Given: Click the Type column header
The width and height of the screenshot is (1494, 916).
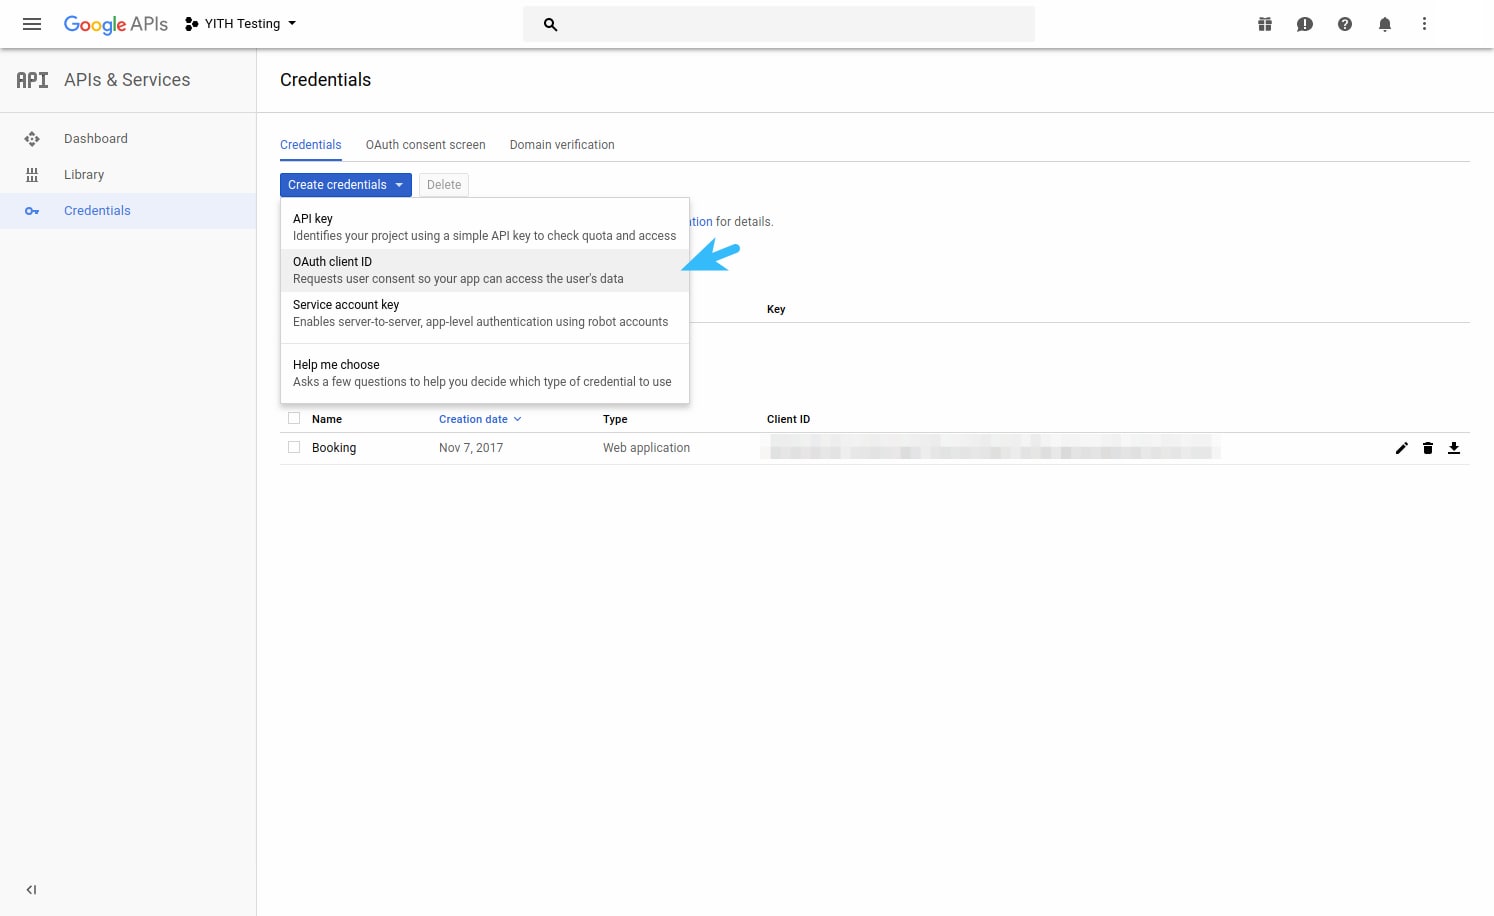Looking at the screenshot, I should [x=615, y=419].
